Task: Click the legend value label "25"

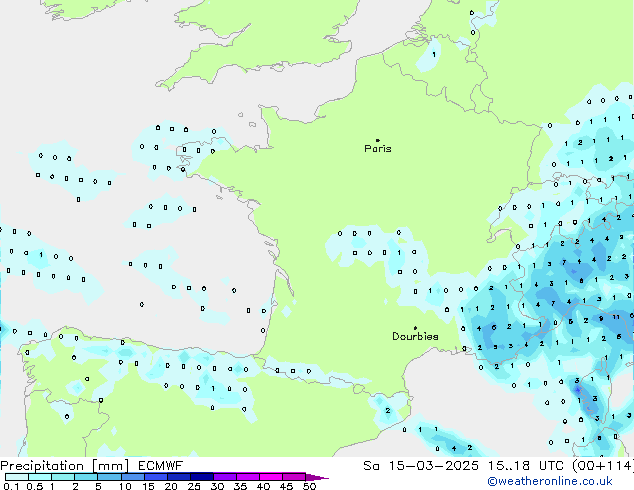Action: (194, 486)
